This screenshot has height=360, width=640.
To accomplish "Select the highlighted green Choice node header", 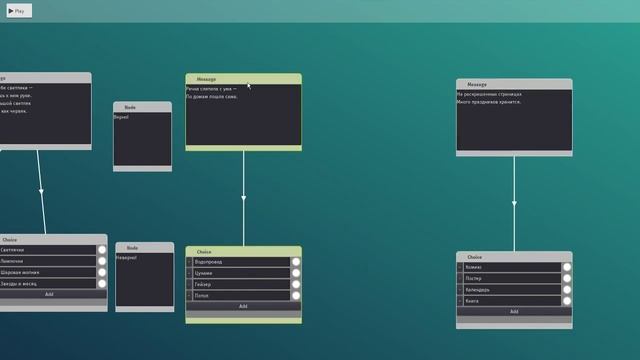I will point(244,251).
